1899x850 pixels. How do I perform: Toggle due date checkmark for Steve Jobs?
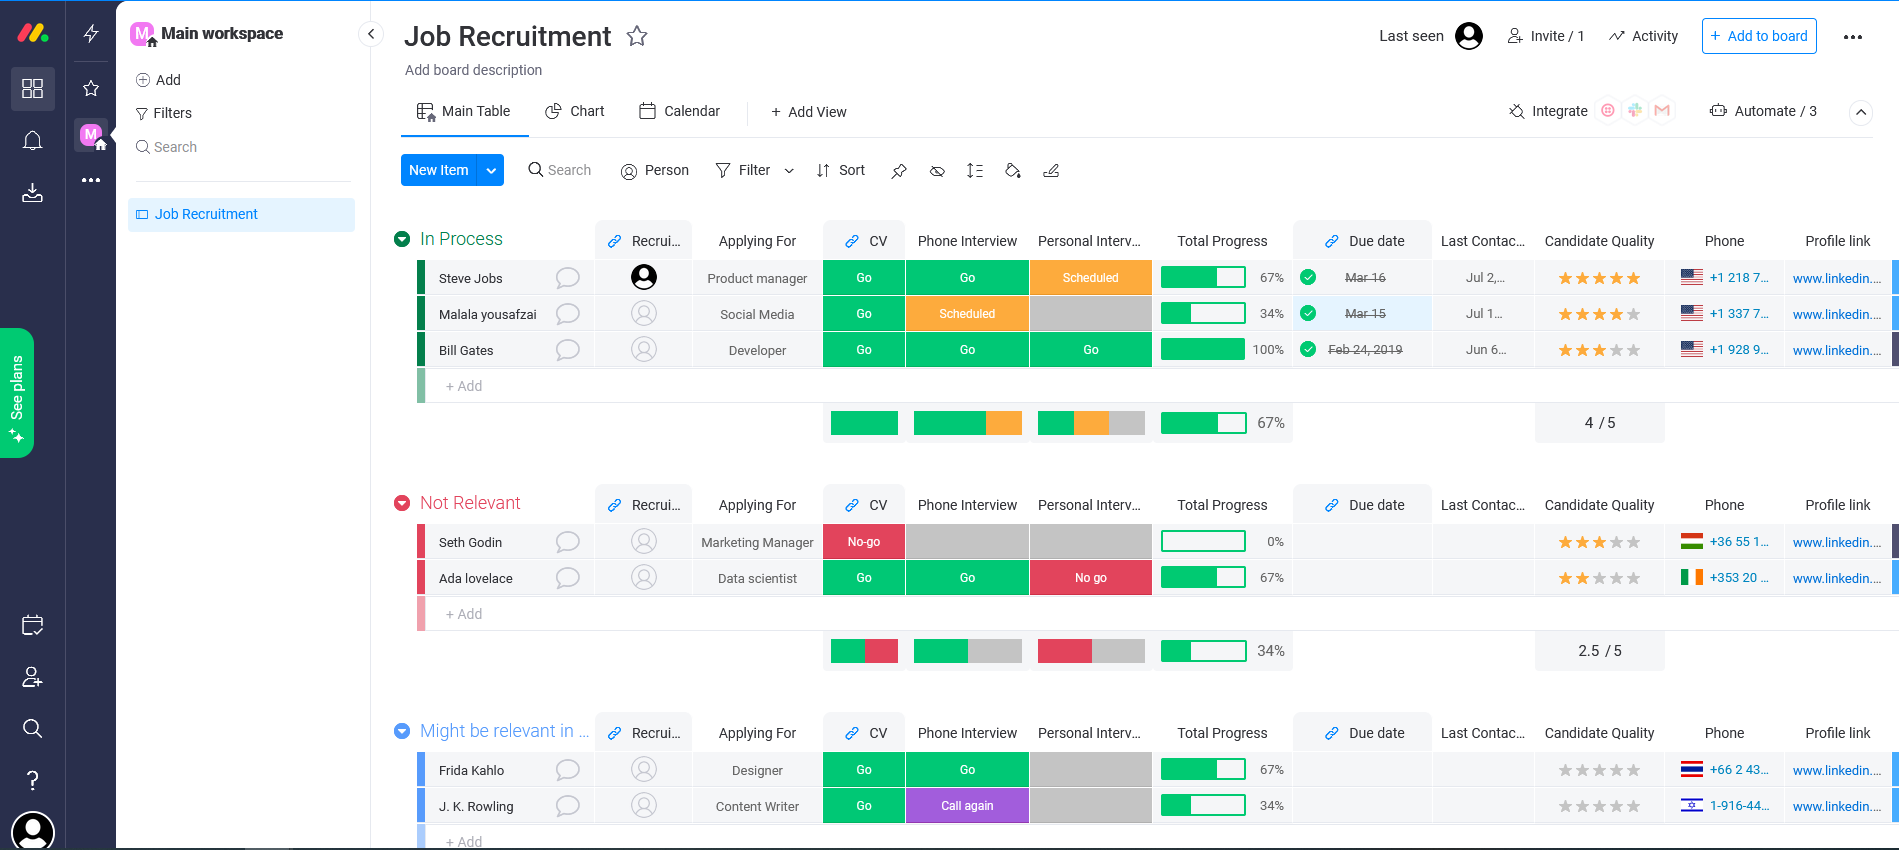coord(1308,278)
